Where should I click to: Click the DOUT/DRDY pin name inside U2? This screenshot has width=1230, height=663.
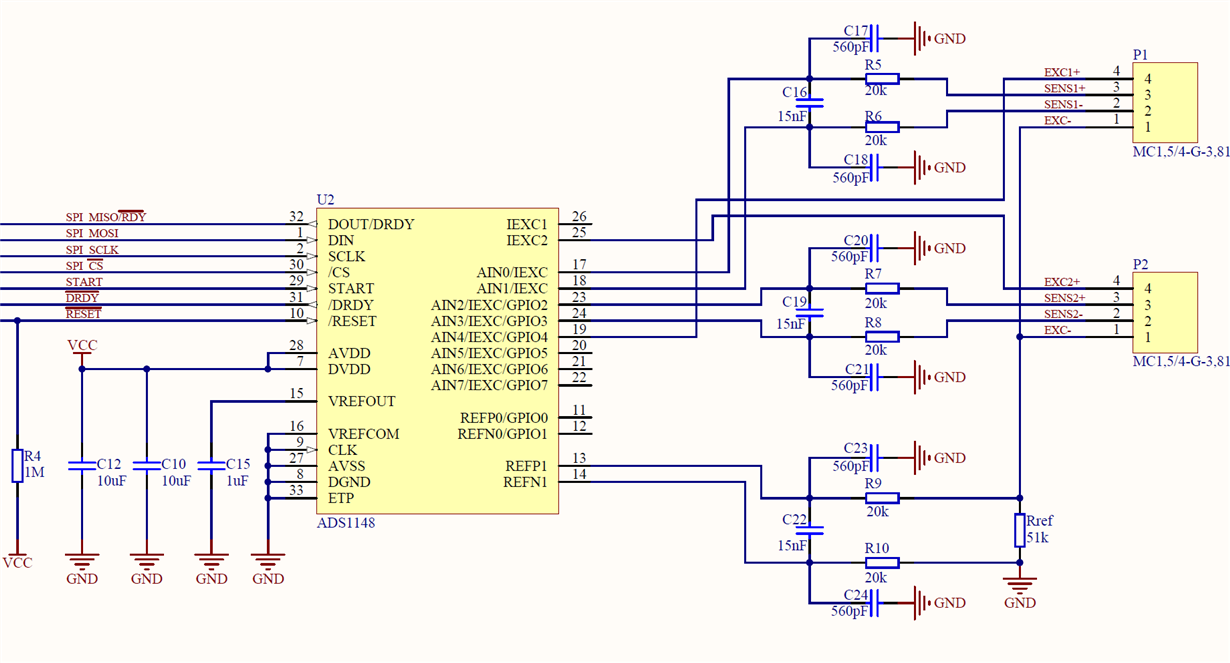tap(371, 224)
